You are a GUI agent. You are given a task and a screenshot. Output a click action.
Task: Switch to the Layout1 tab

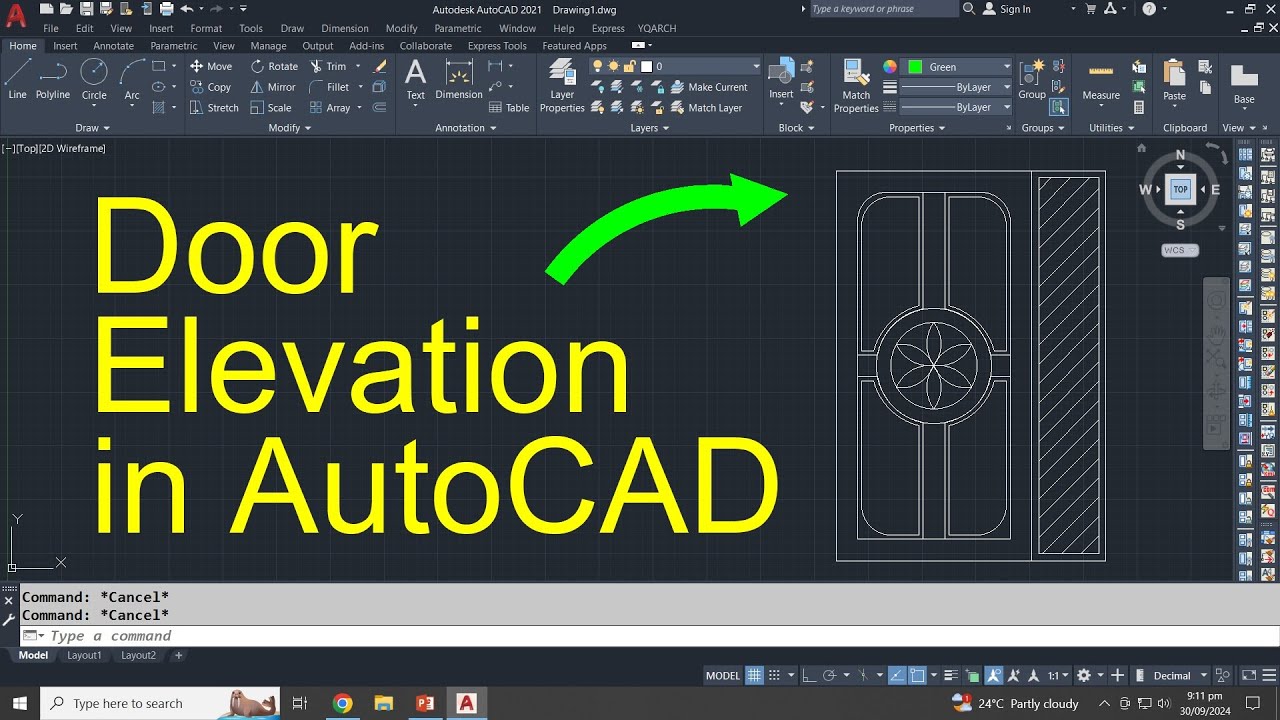click(84, 656)
